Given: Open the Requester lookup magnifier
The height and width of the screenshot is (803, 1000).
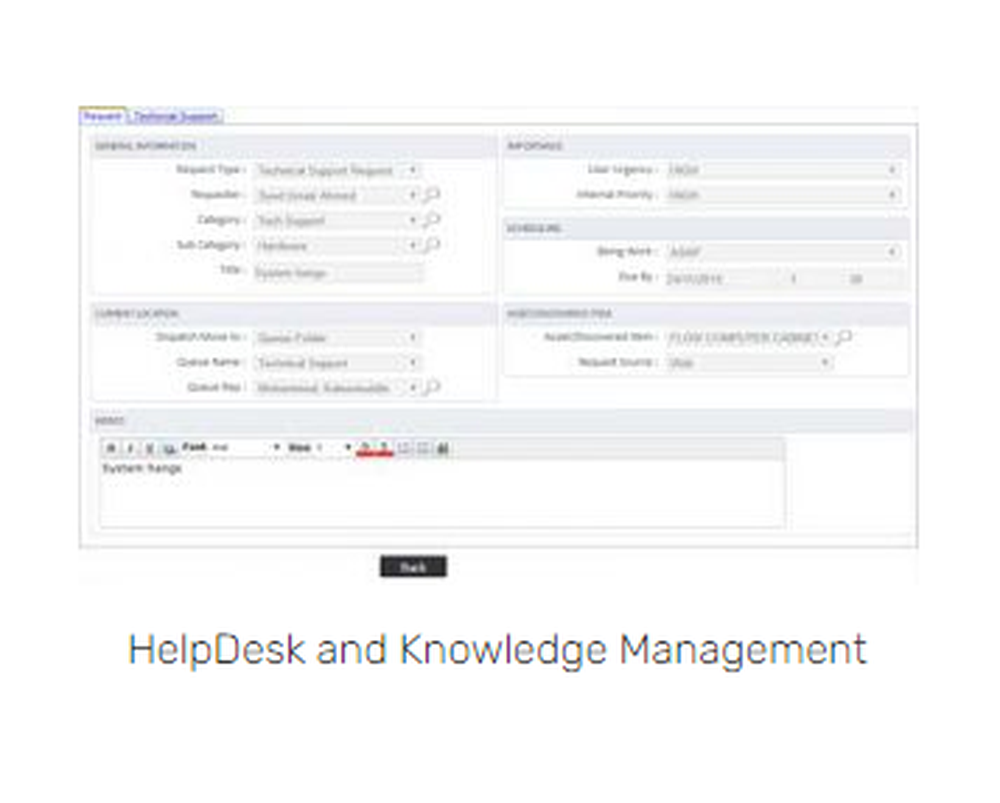Looking at the screenshot, I should coord(433,195).
